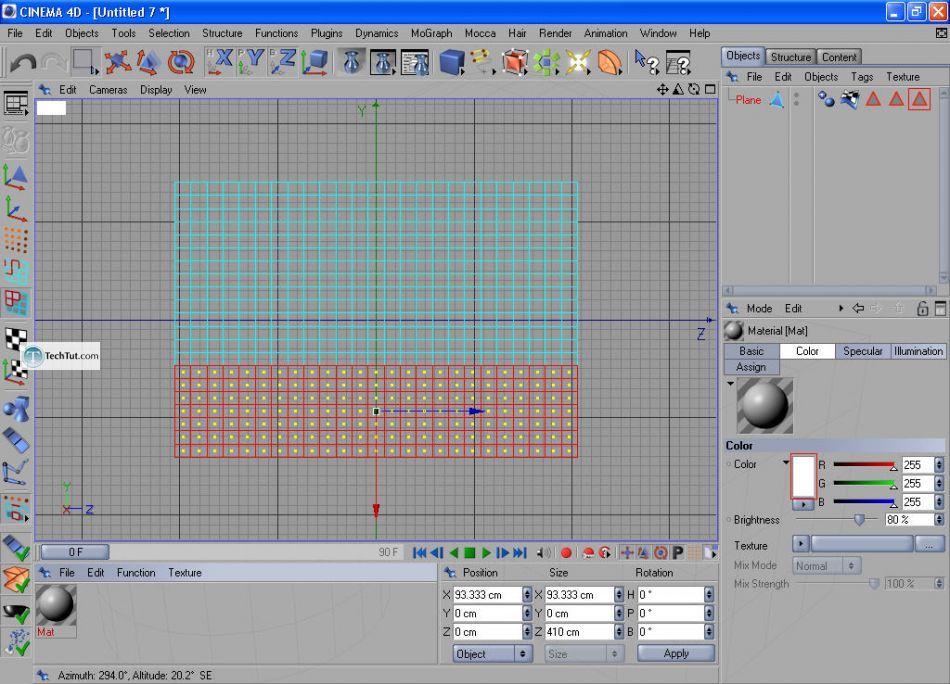Screen dimensions: 950x684
Task: Switch to Edges mode
Action: (x=16, y=271)
